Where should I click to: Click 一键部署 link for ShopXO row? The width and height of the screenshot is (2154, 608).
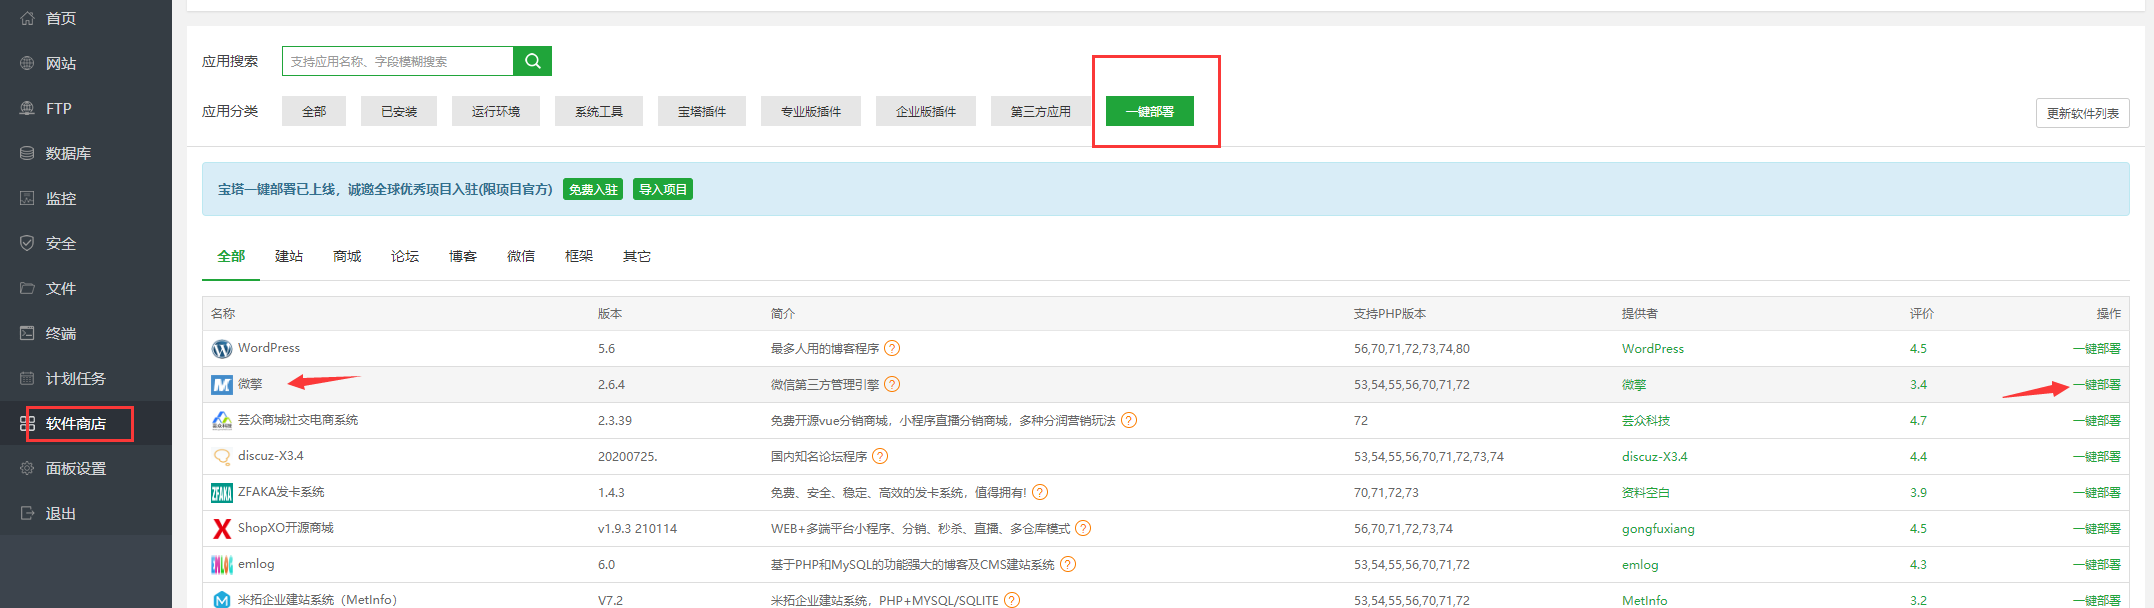(x=2096, y=528)
